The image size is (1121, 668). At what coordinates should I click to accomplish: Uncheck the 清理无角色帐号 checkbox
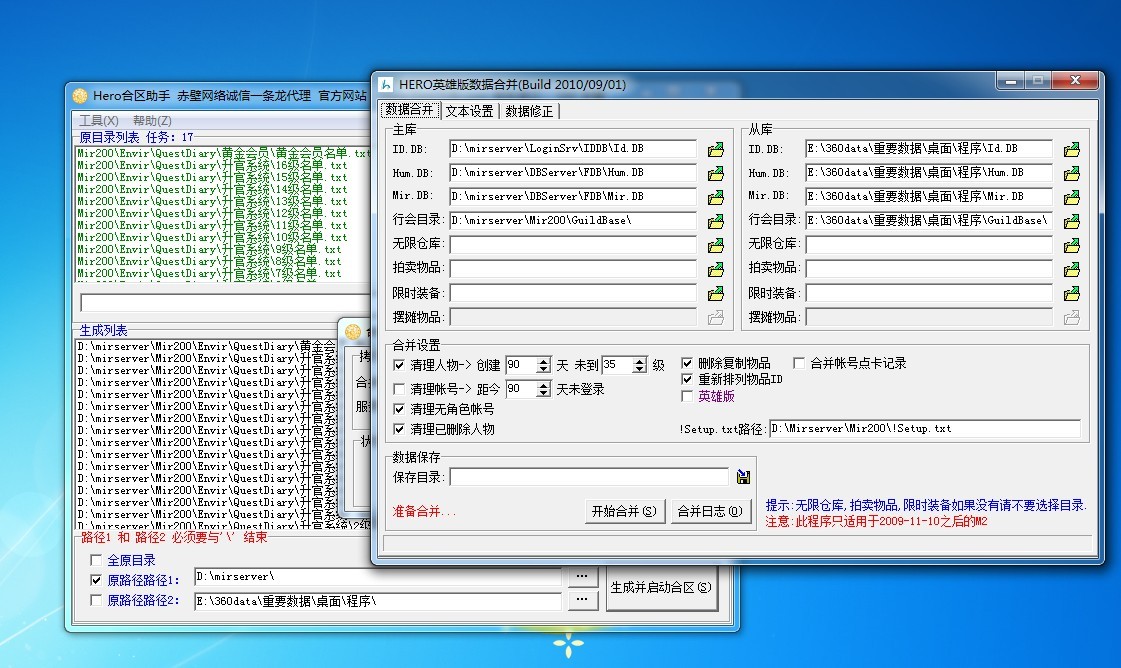[x=400, y=409]
